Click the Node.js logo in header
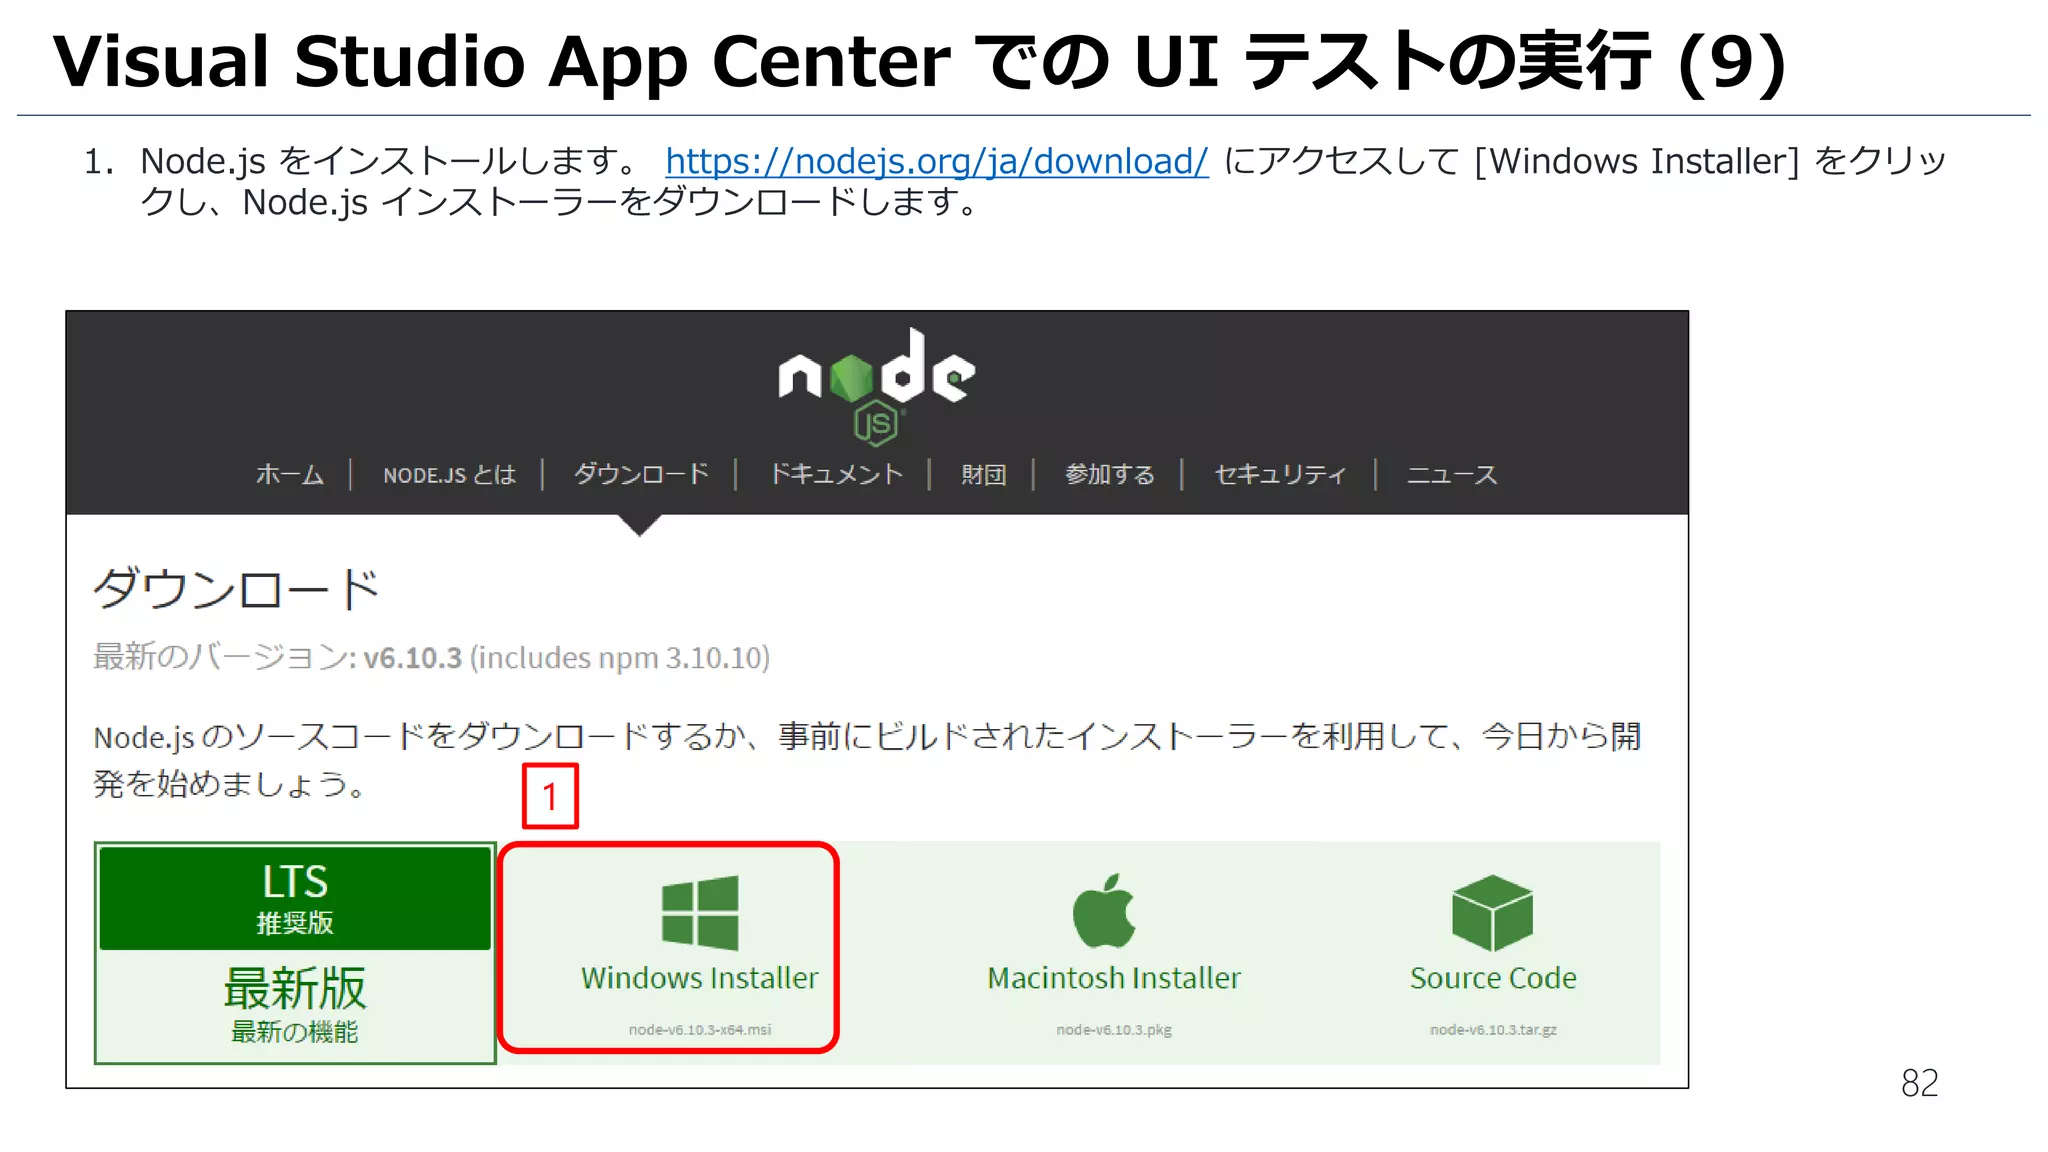2048x1152 pixels. coord(877,386)
